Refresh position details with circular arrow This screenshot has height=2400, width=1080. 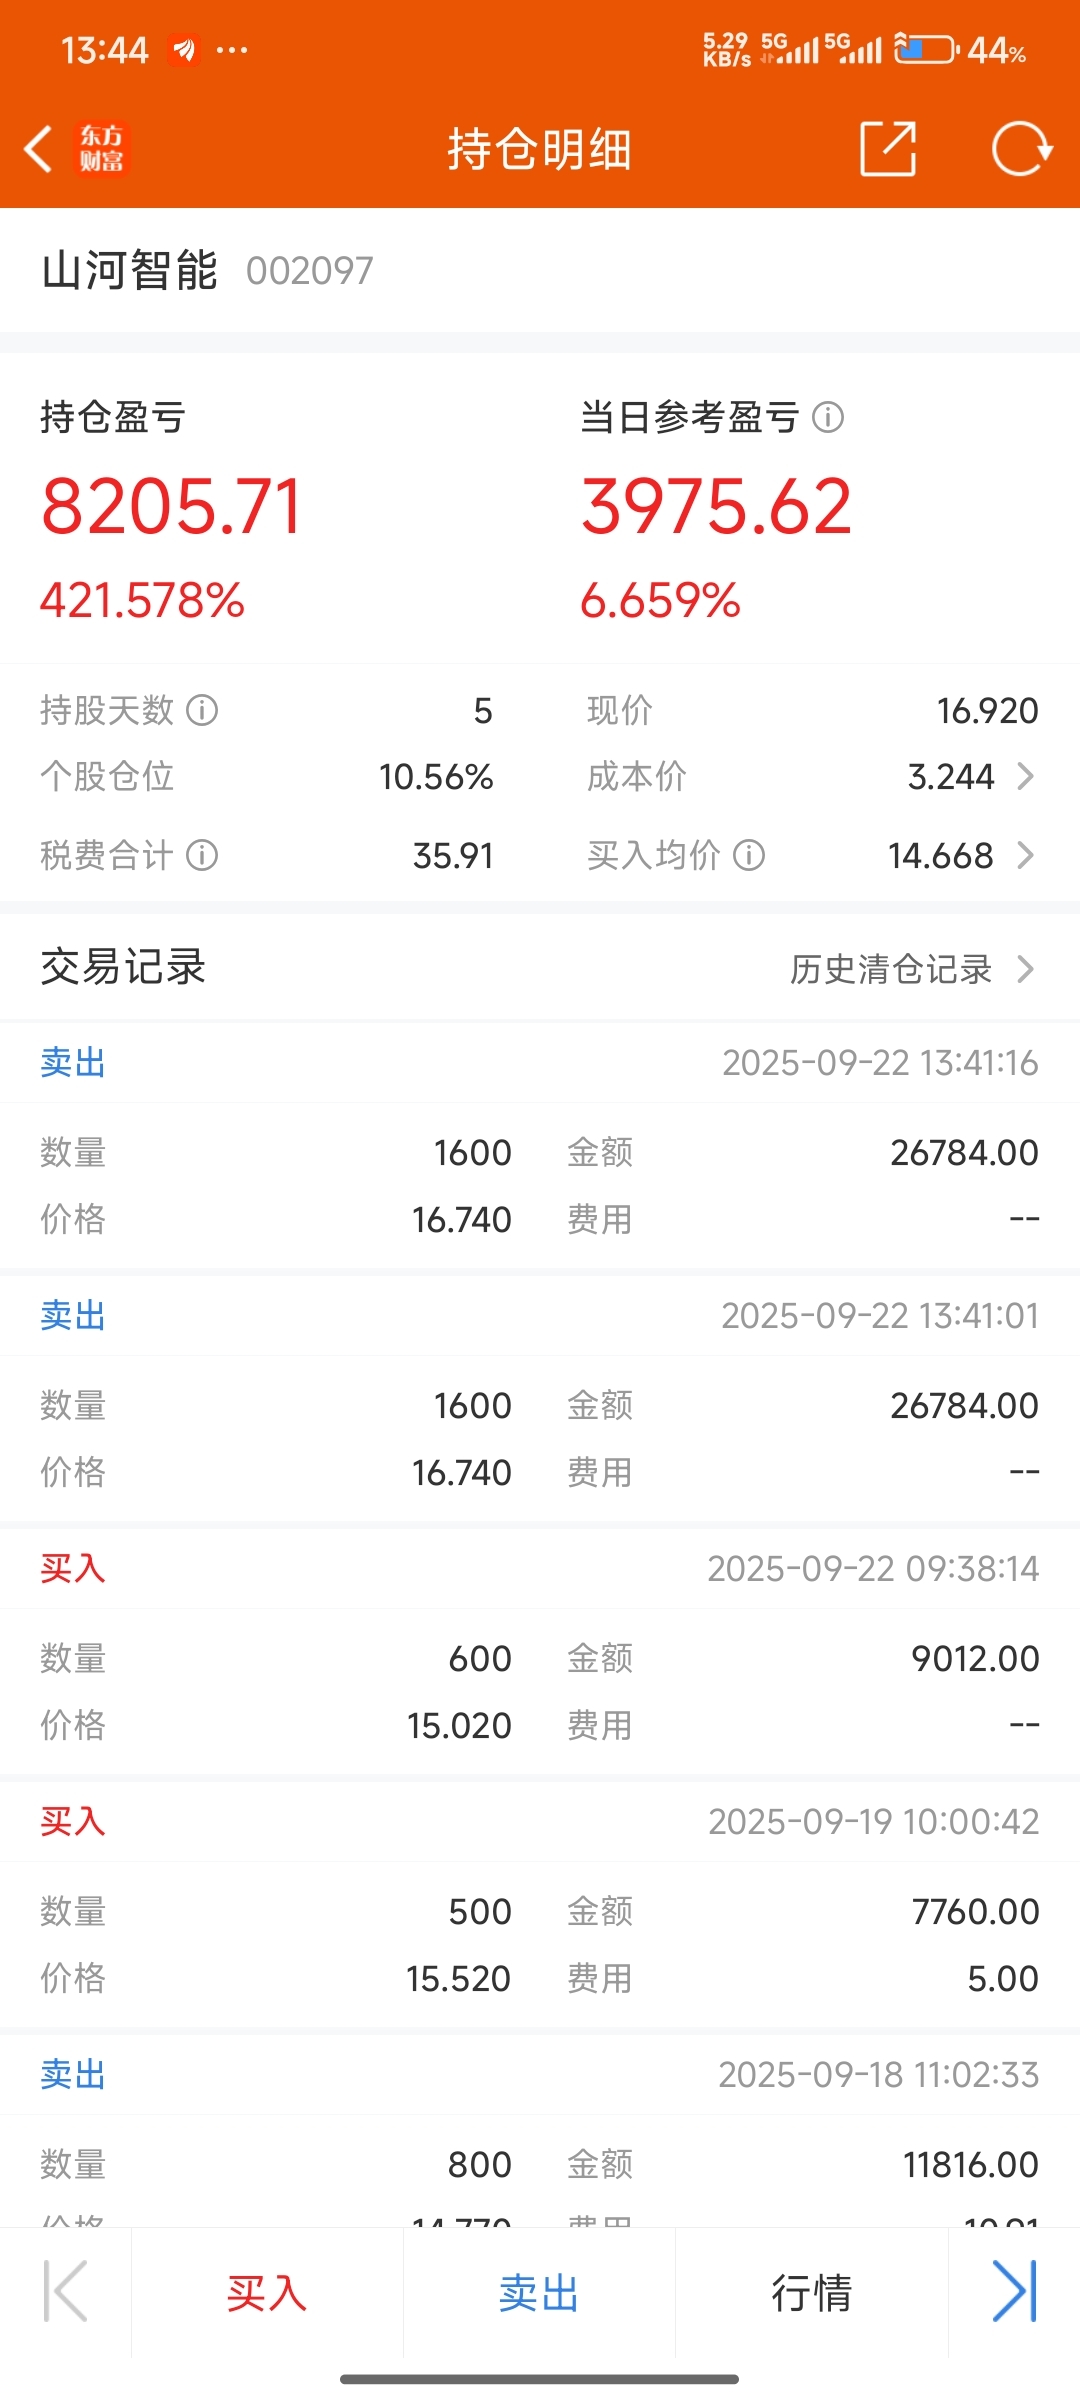tap(1021, 149)
